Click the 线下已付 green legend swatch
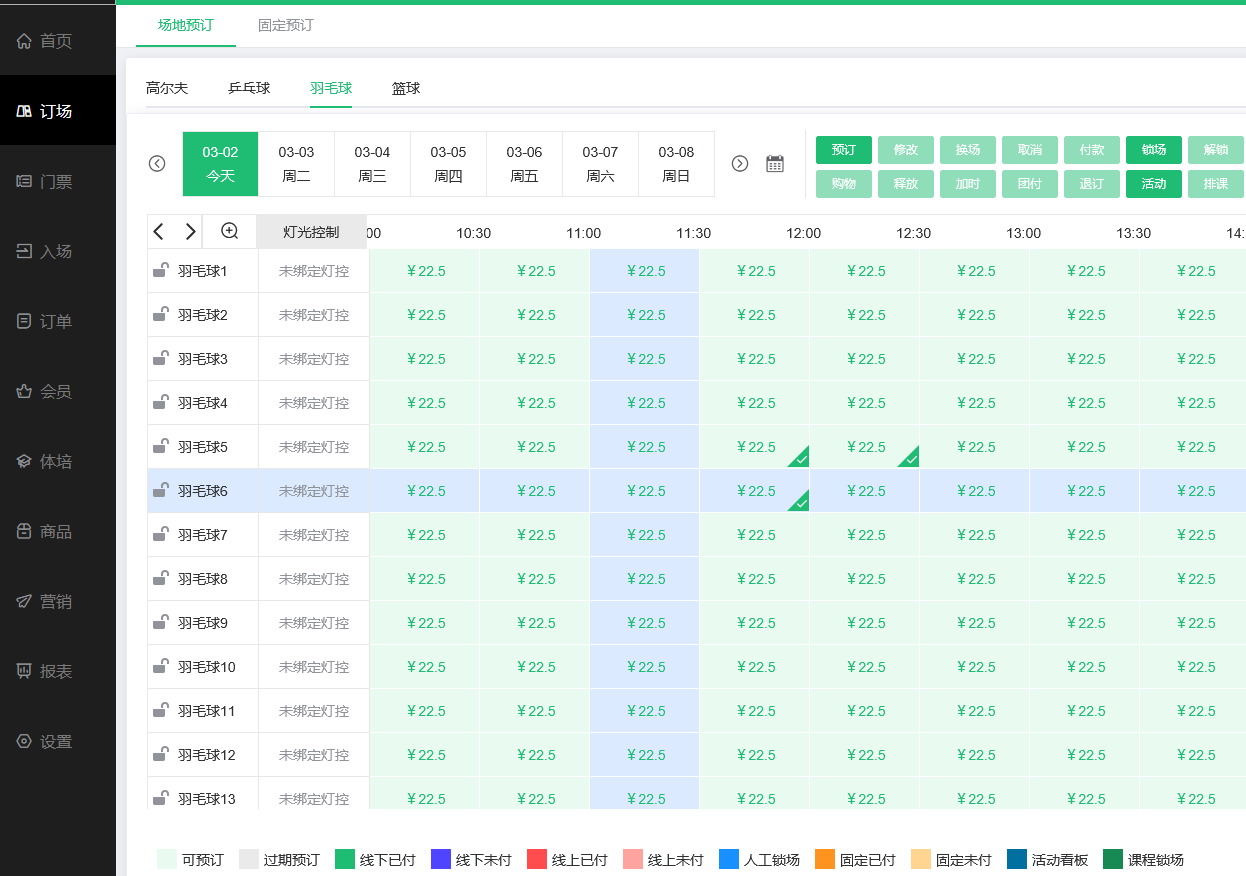Image resolution: width=1246 pixels, height=876 pixels. click(x=345, y=859)
